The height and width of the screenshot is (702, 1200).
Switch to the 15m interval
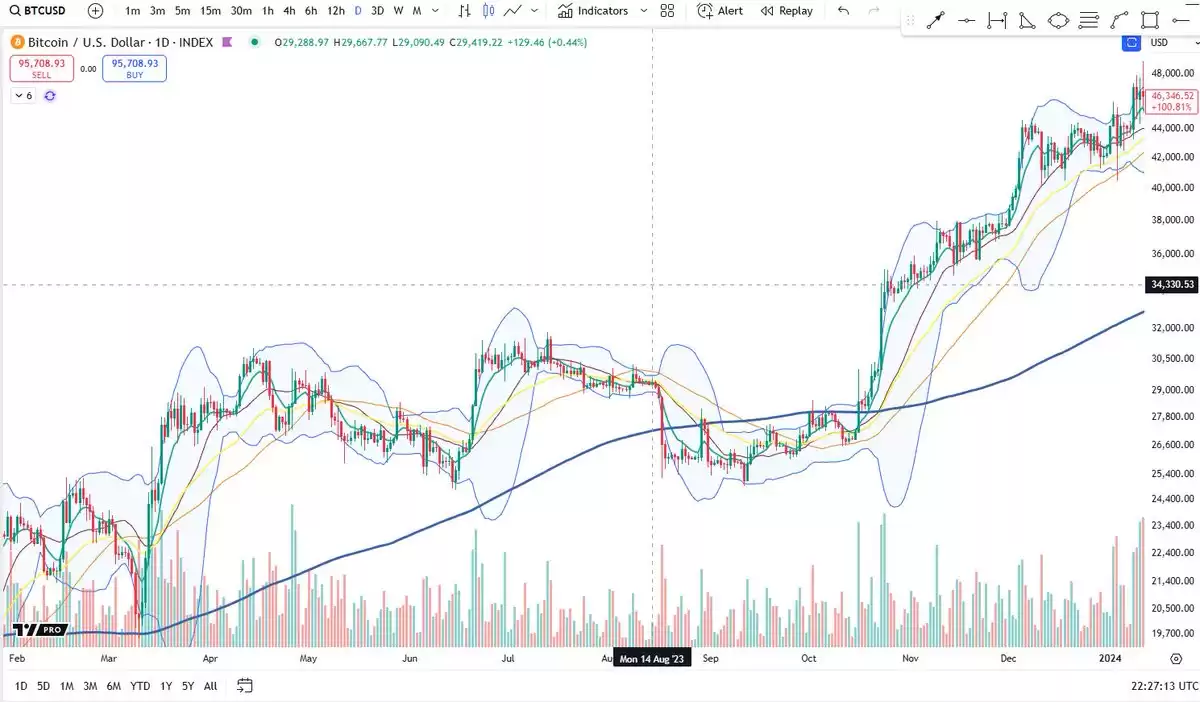click(x=210, y=10)
